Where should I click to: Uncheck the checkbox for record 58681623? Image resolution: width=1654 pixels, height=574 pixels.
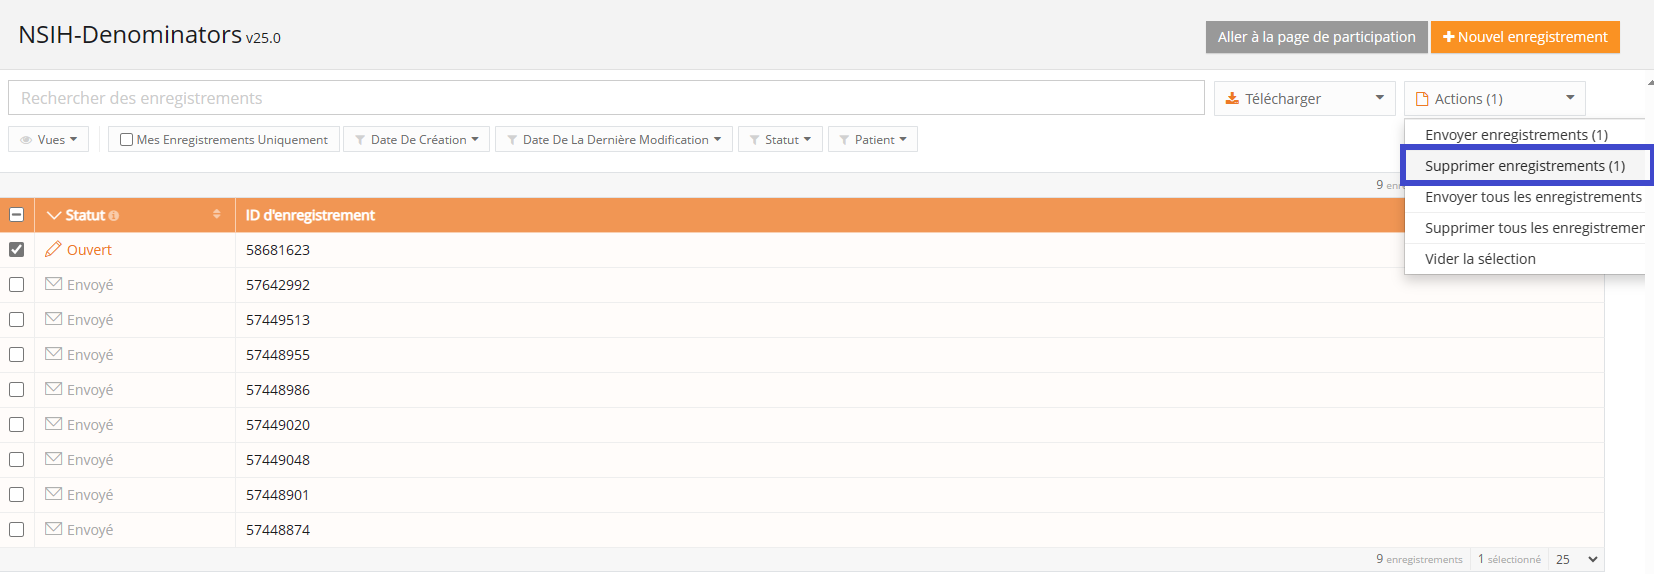click(17, 250)
